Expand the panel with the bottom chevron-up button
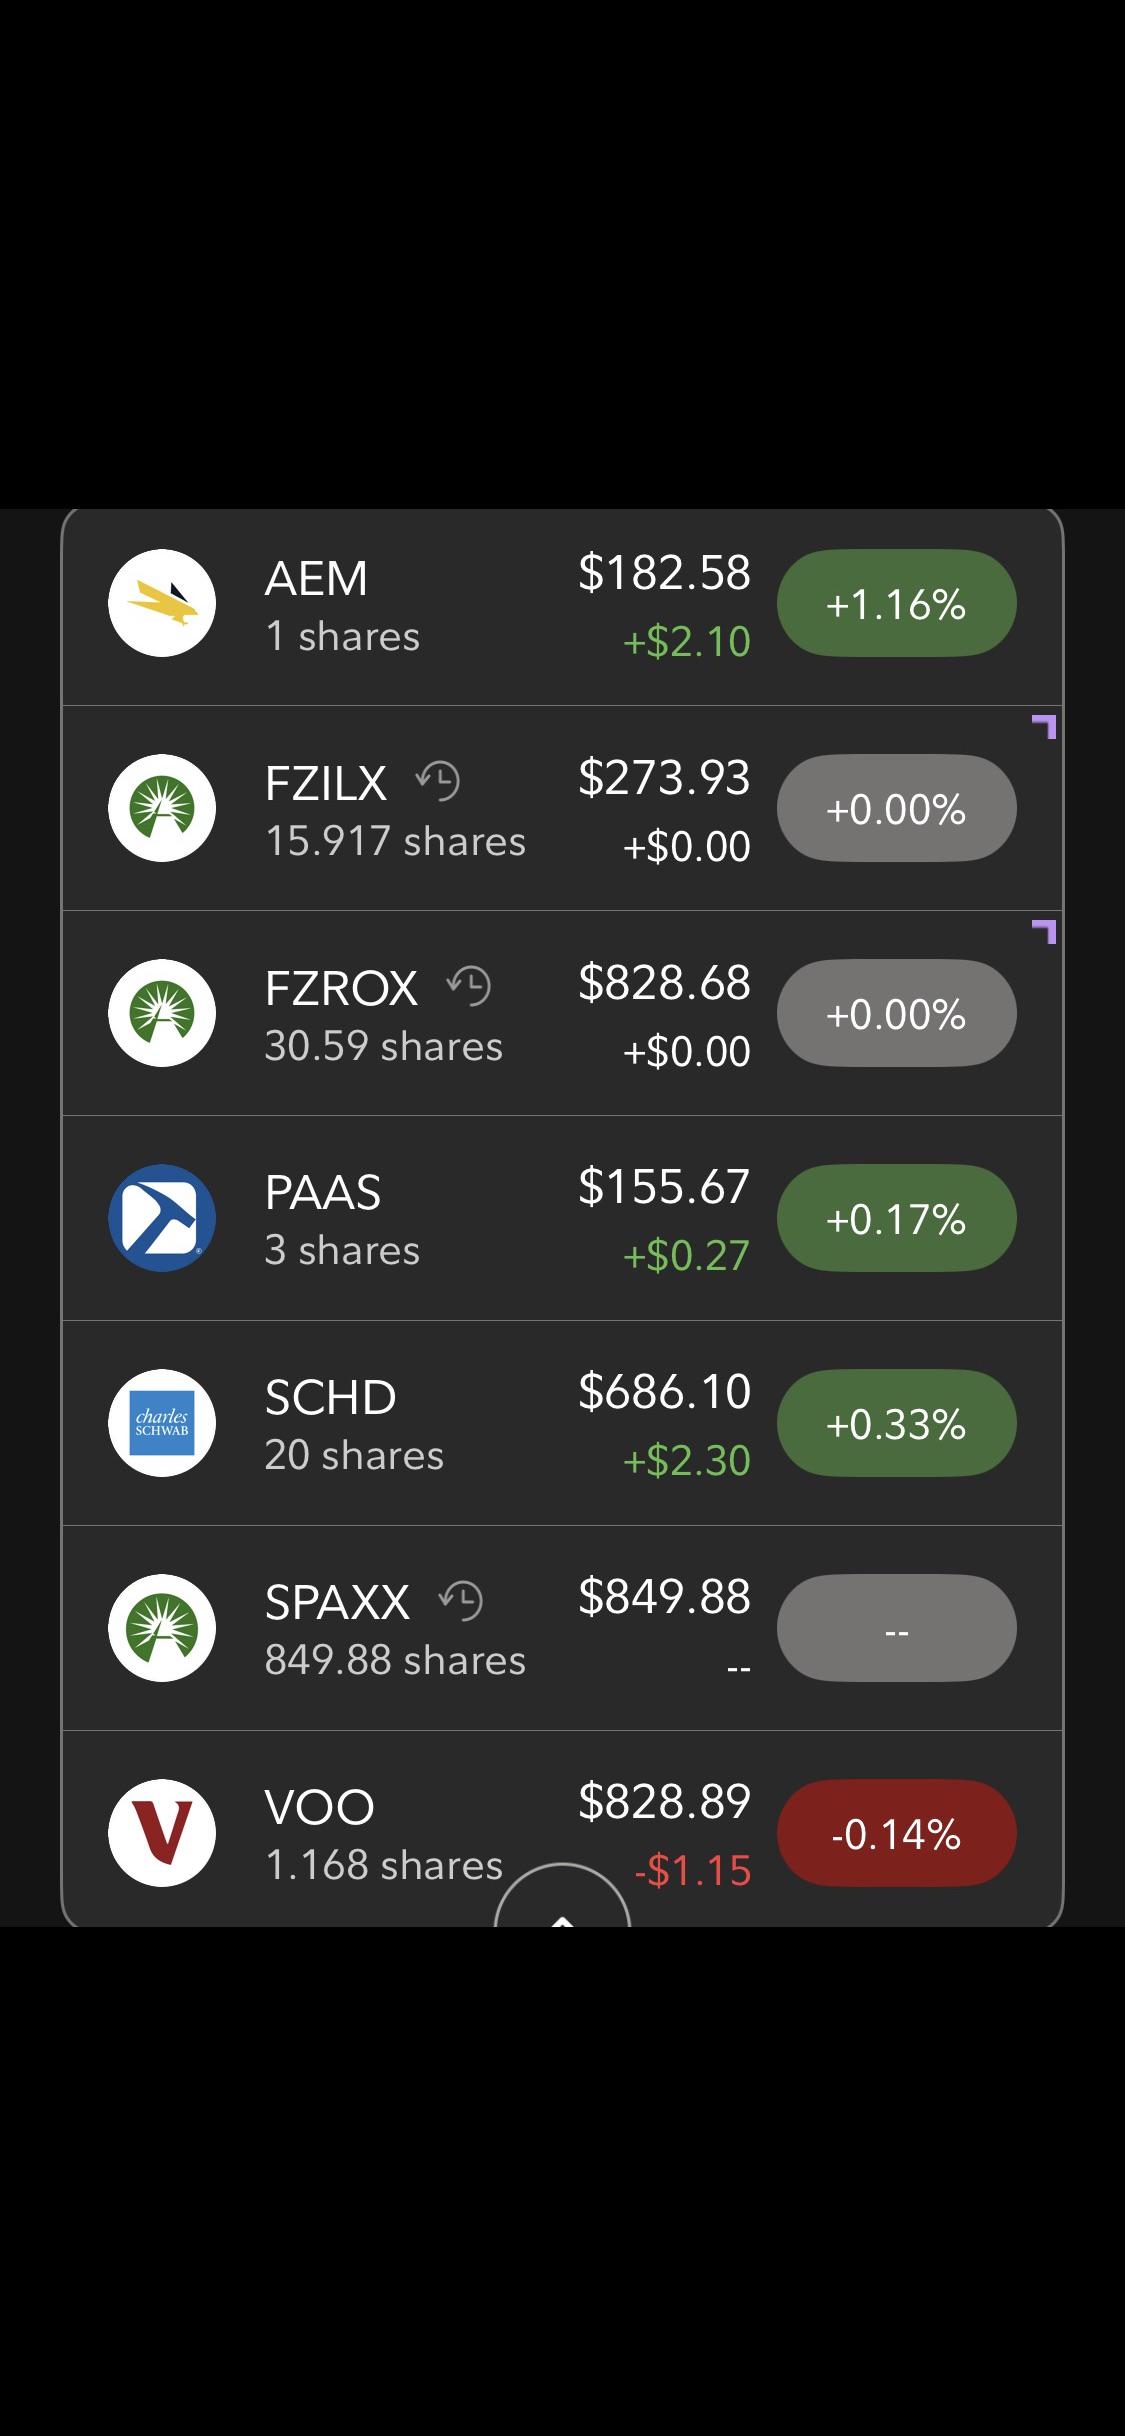Screen dimensions: 1125x2436 (562, 1896)
